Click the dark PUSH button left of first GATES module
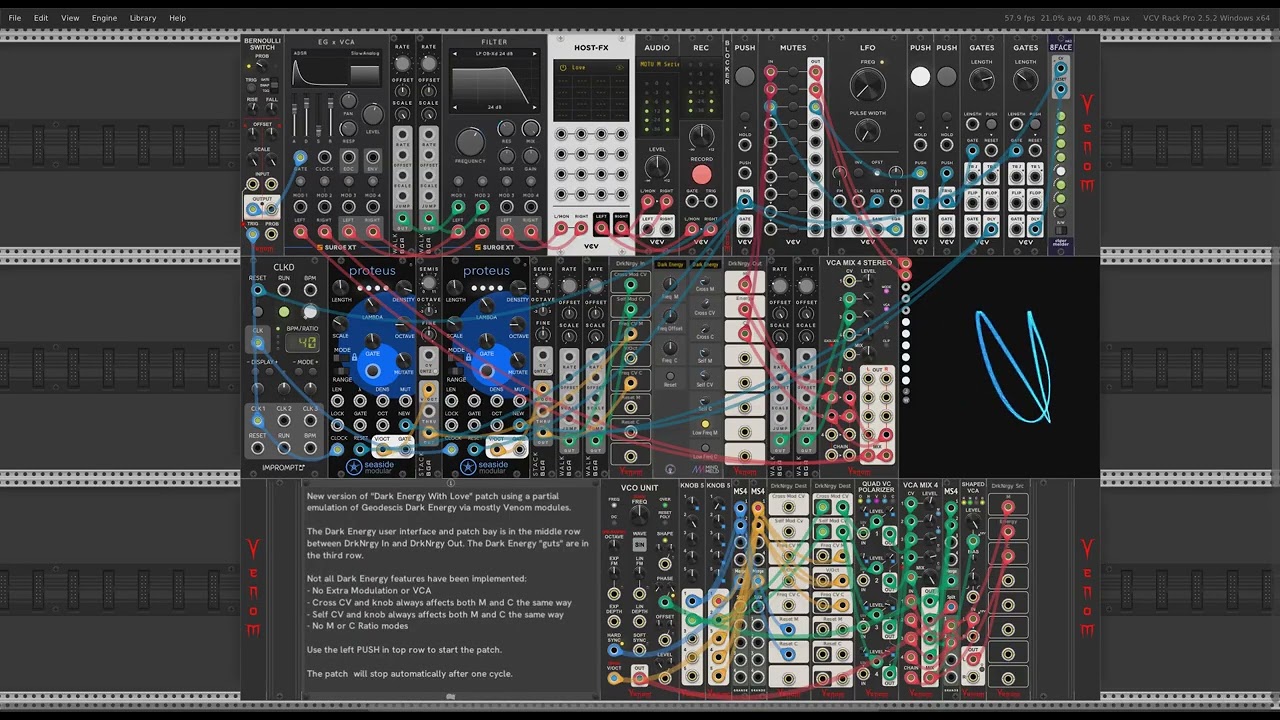 coord(947,77)
